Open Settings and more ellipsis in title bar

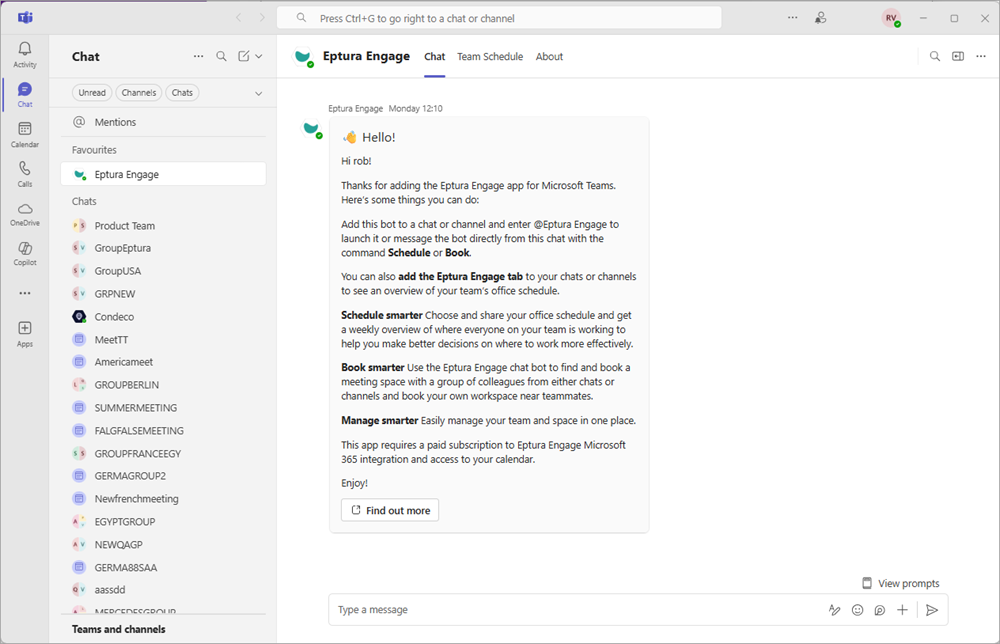(x=793, y=18)
